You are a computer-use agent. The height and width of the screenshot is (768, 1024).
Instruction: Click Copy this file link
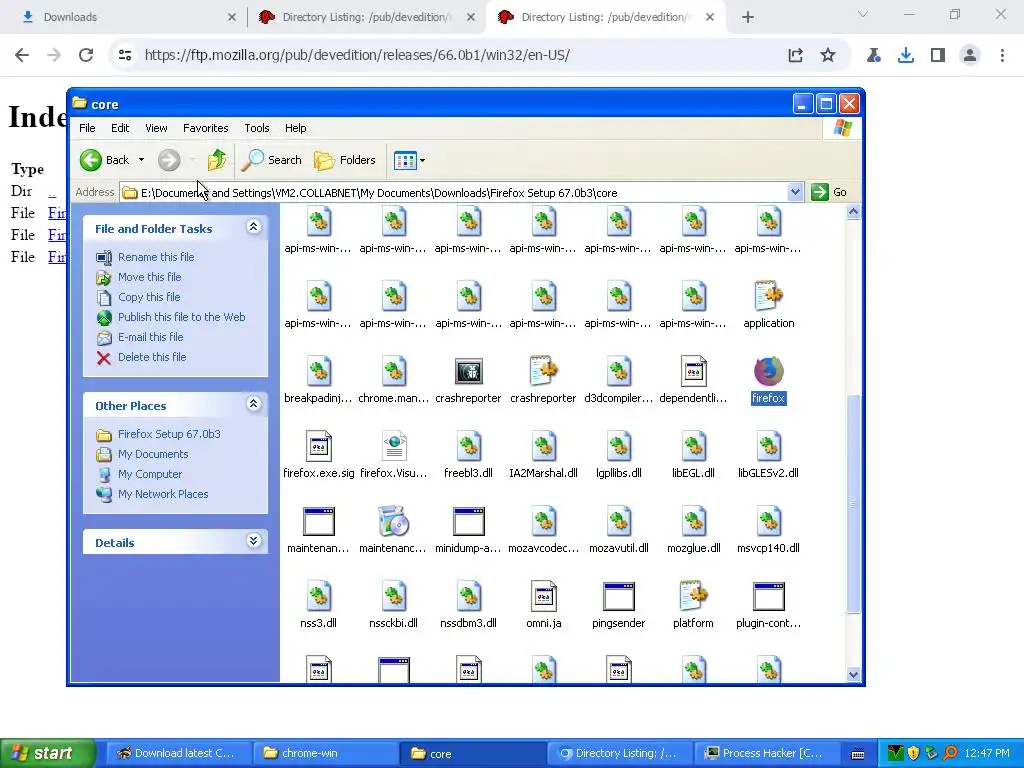point(149,297)
